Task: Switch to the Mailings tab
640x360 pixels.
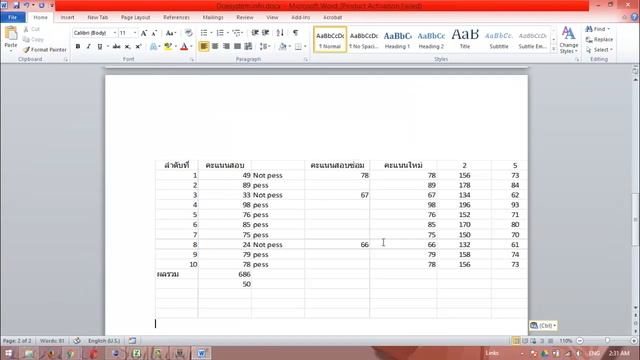Action: pos(213,18)
